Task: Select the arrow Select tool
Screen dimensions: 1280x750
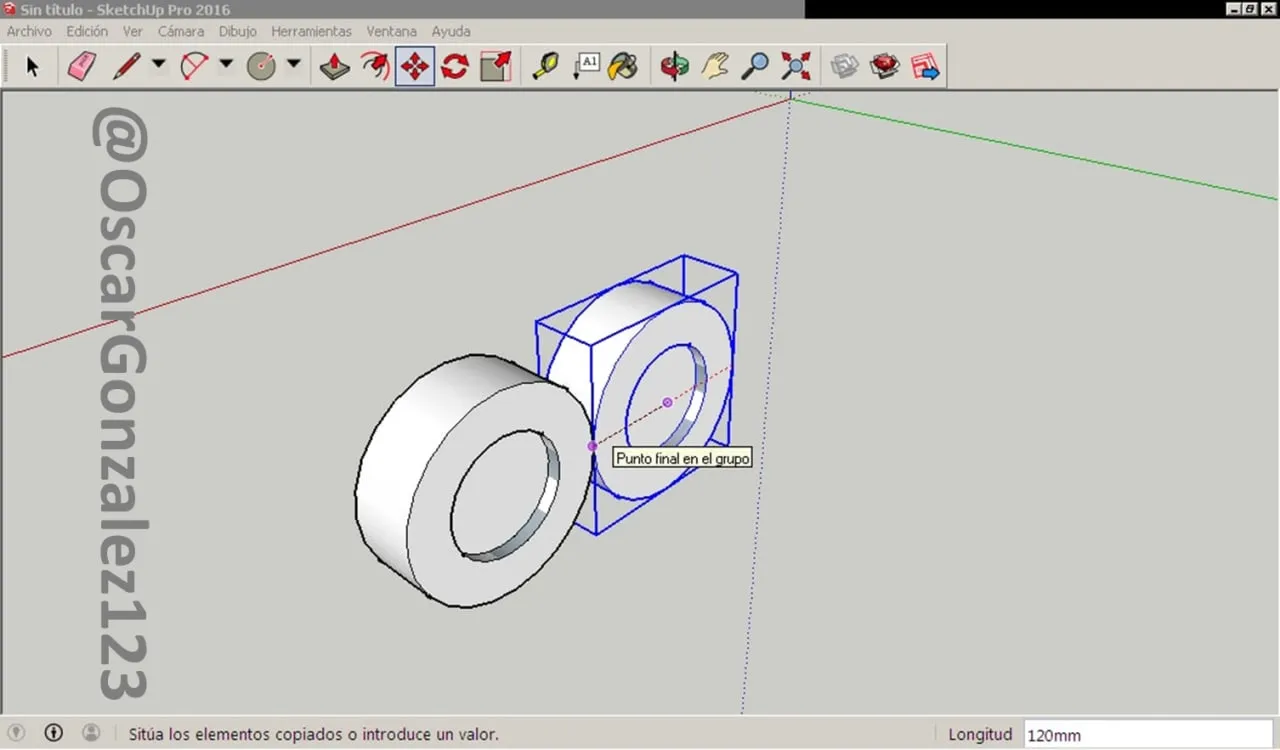Action: point(32,67)
